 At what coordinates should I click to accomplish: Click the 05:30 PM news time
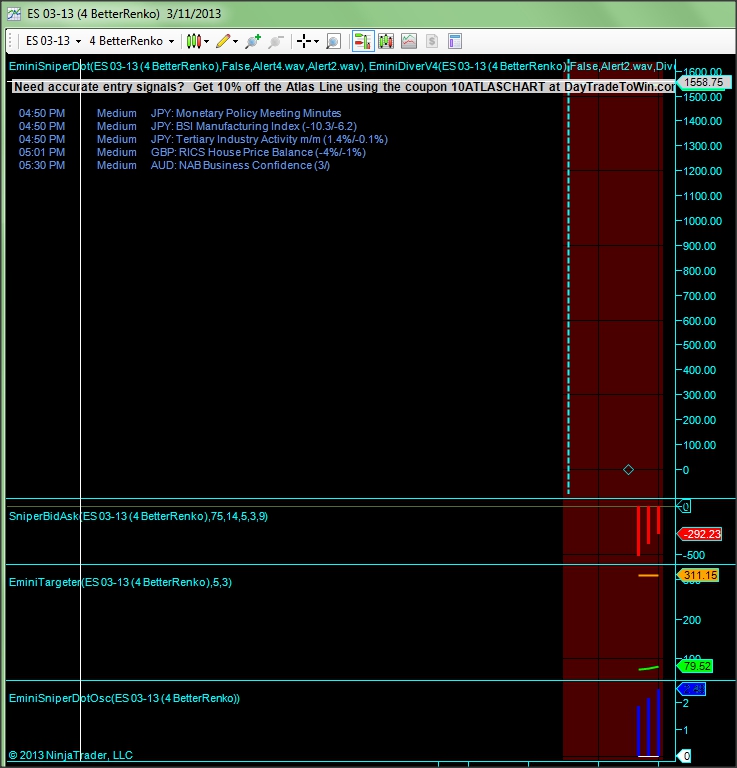(42, 165)
